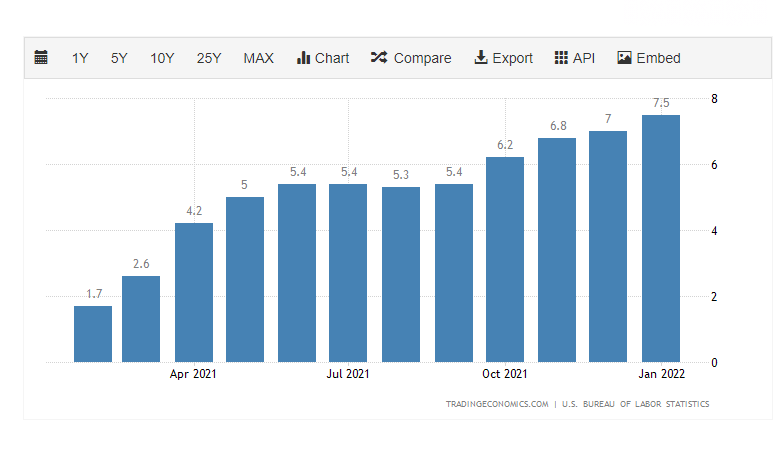Click the download icon beside Export
The image size is (774, 466).
tap(481, 58)
